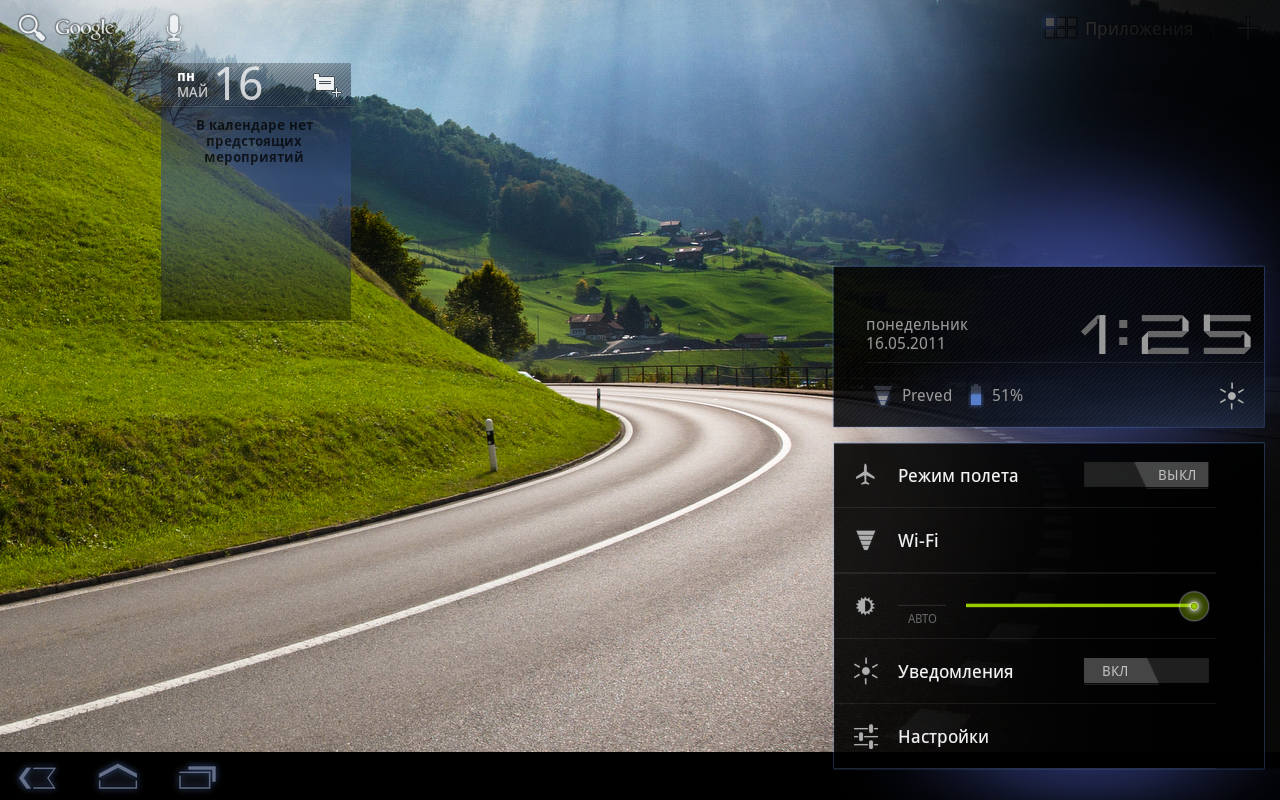The width and height of the screenshot is (1280, 800).
Task: Enable АВТО brightness mode
Action: click(x=921, y=612)
